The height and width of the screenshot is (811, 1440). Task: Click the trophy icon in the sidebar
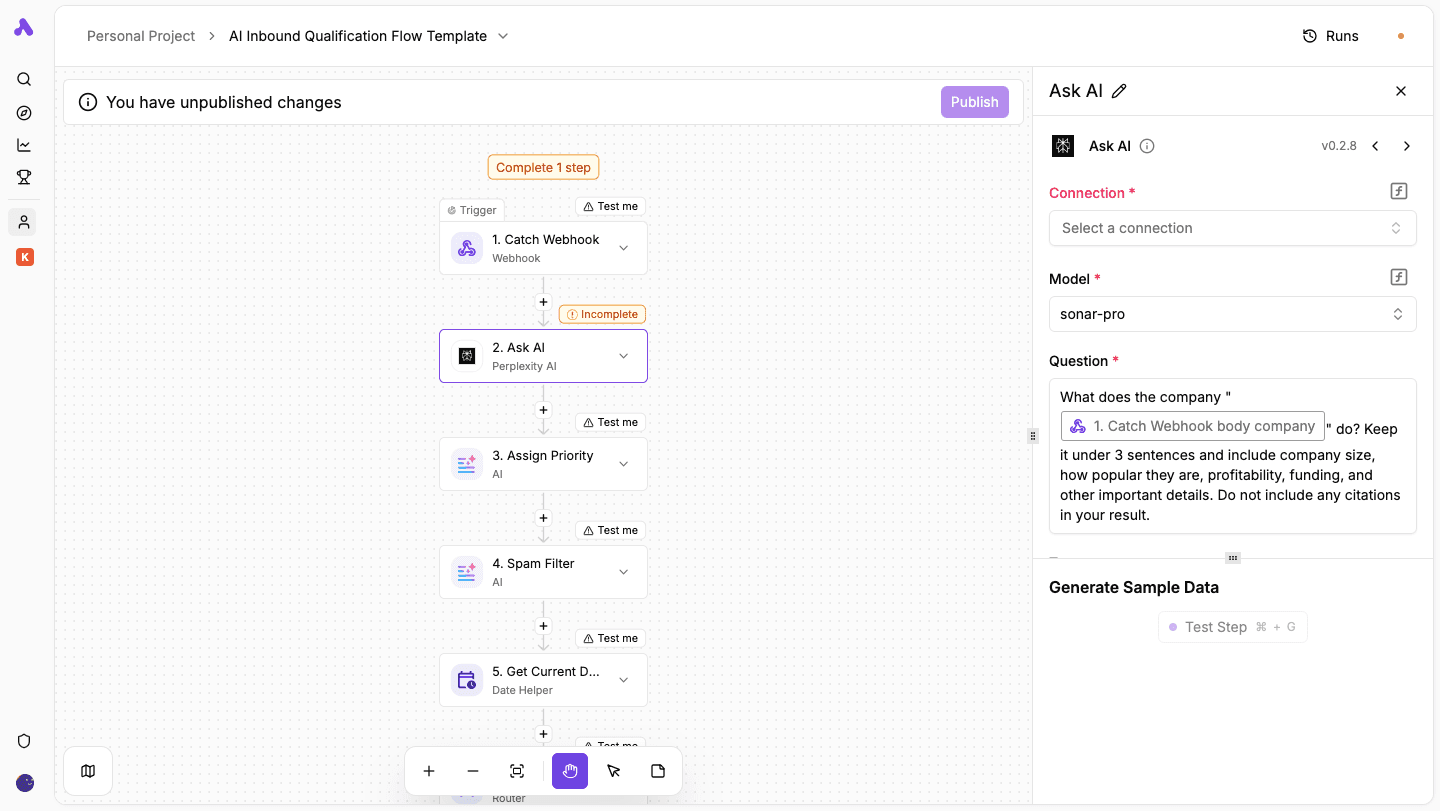pyautogui.click(x=24, y=177)
